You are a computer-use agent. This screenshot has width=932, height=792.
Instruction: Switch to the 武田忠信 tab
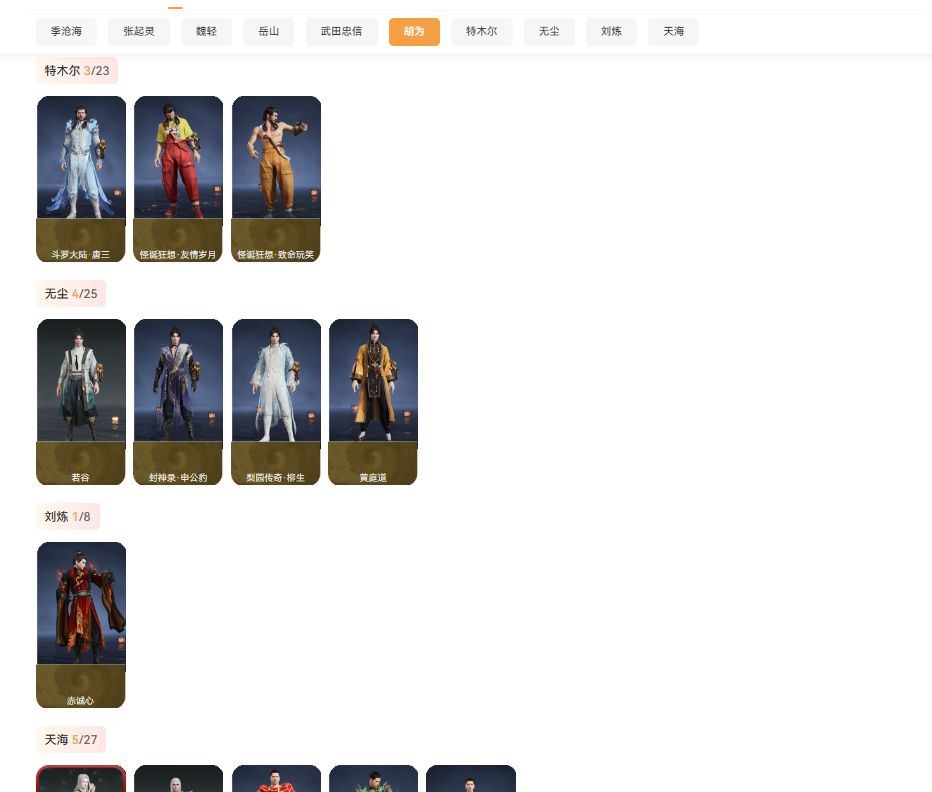click(341, 32)
